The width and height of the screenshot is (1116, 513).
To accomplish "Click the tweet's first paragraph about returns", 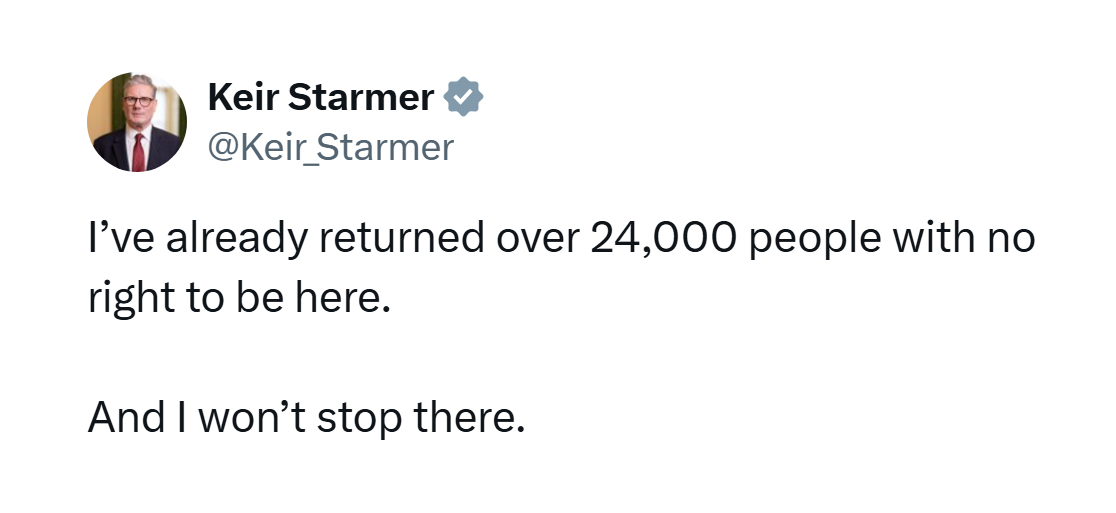I will coord(562,268).
